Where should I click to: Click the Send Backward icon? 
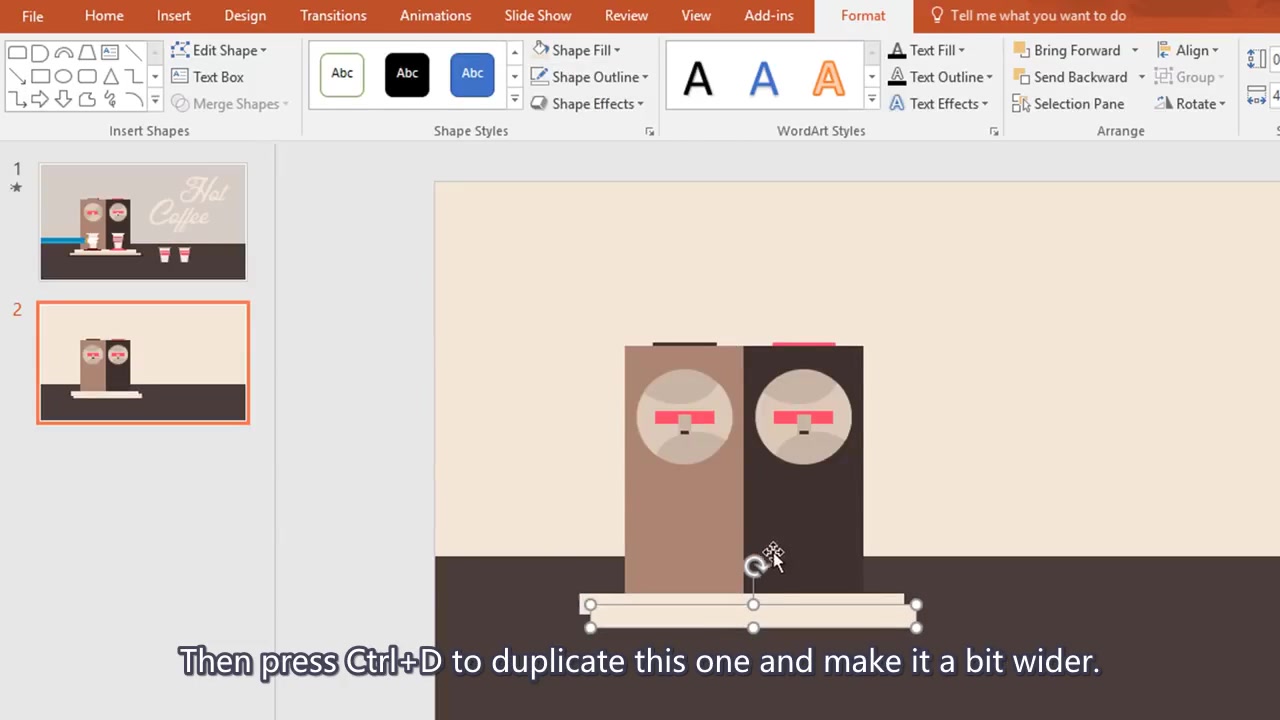(1020, 76)
